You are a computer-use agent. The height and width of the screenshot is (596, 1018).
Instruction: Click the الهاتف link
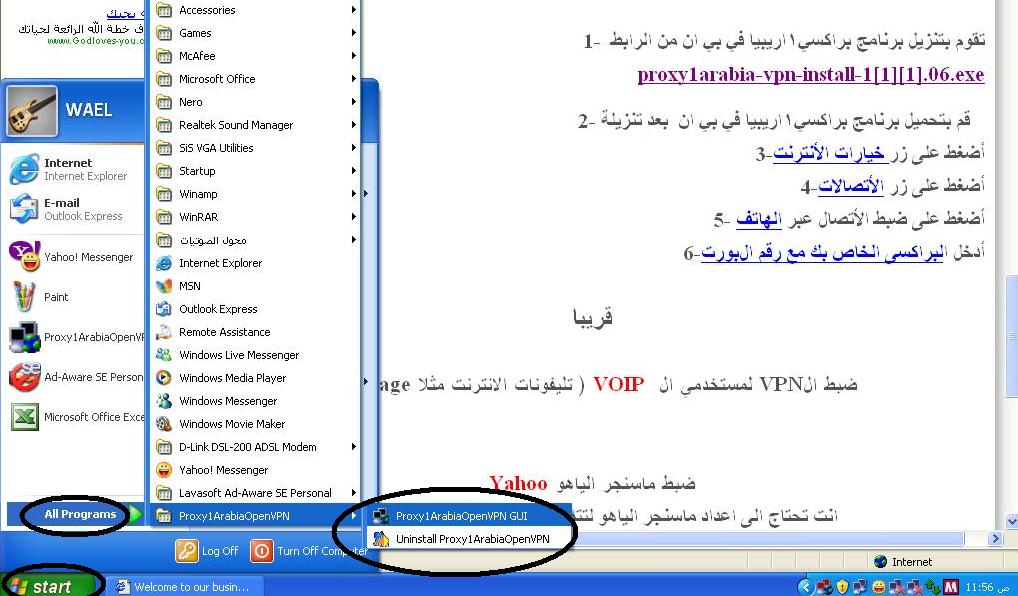pos(759,219)
